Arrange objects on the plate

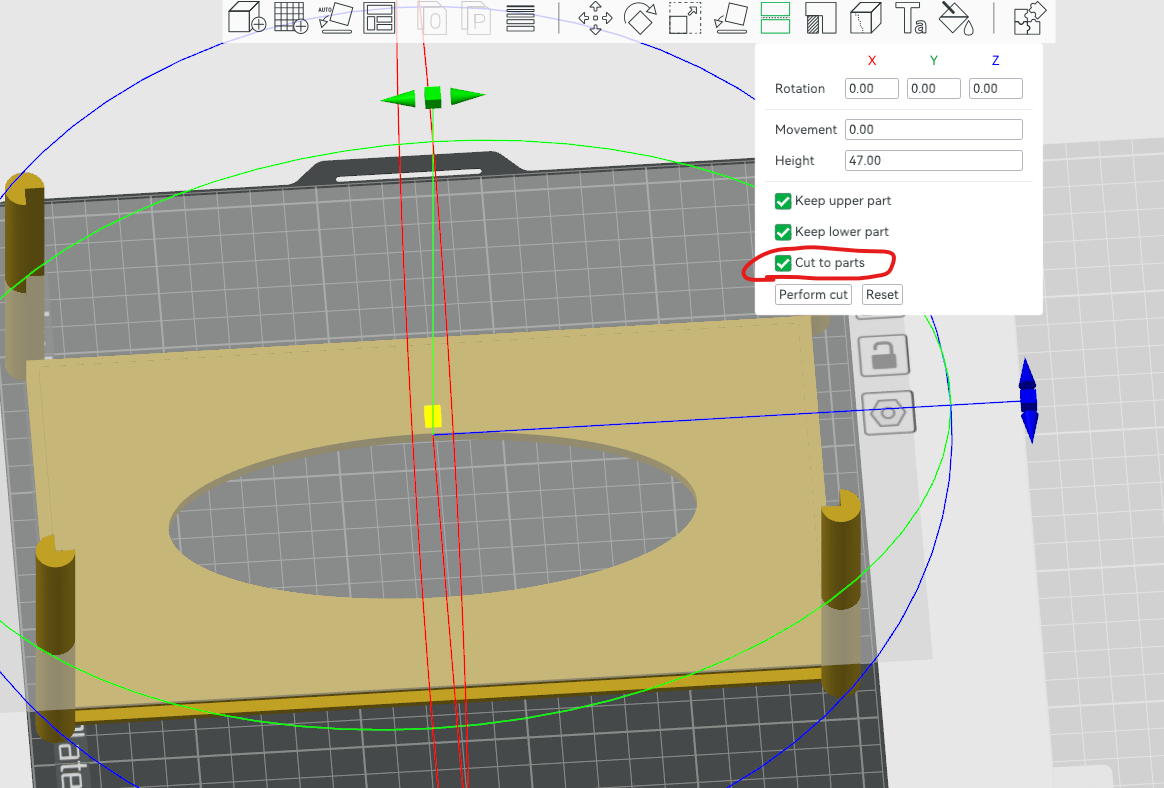click(x=378, y=17)
